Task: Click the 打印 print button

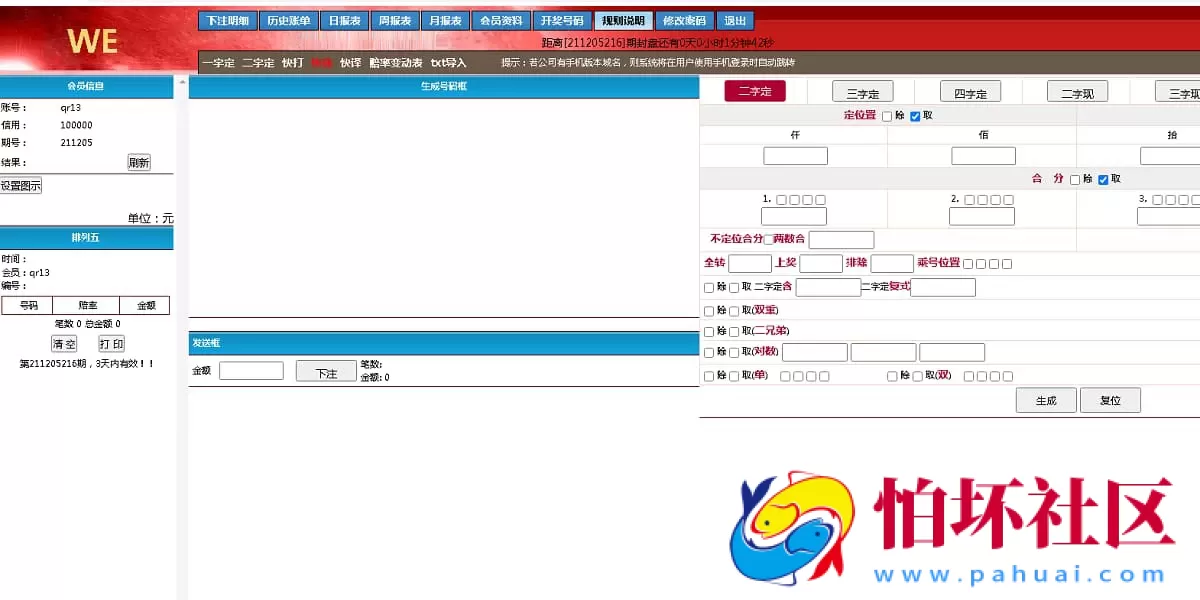Action: click(x=110, y=343)
